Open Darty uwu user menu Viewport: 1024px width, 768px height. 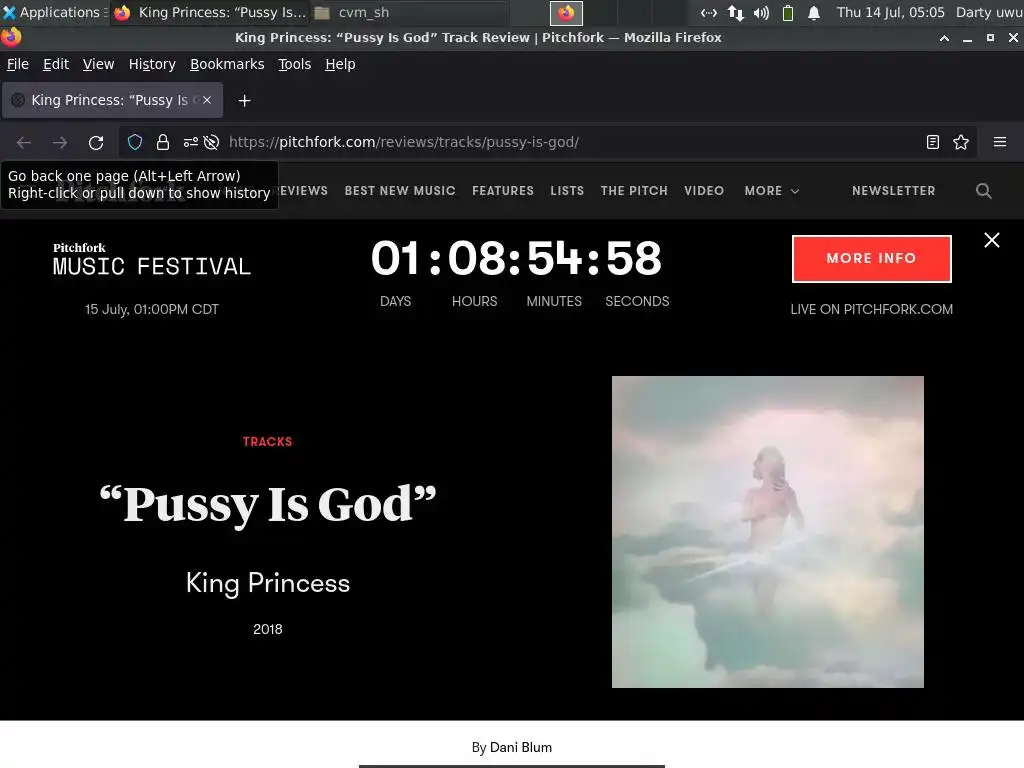pos(989,12)
